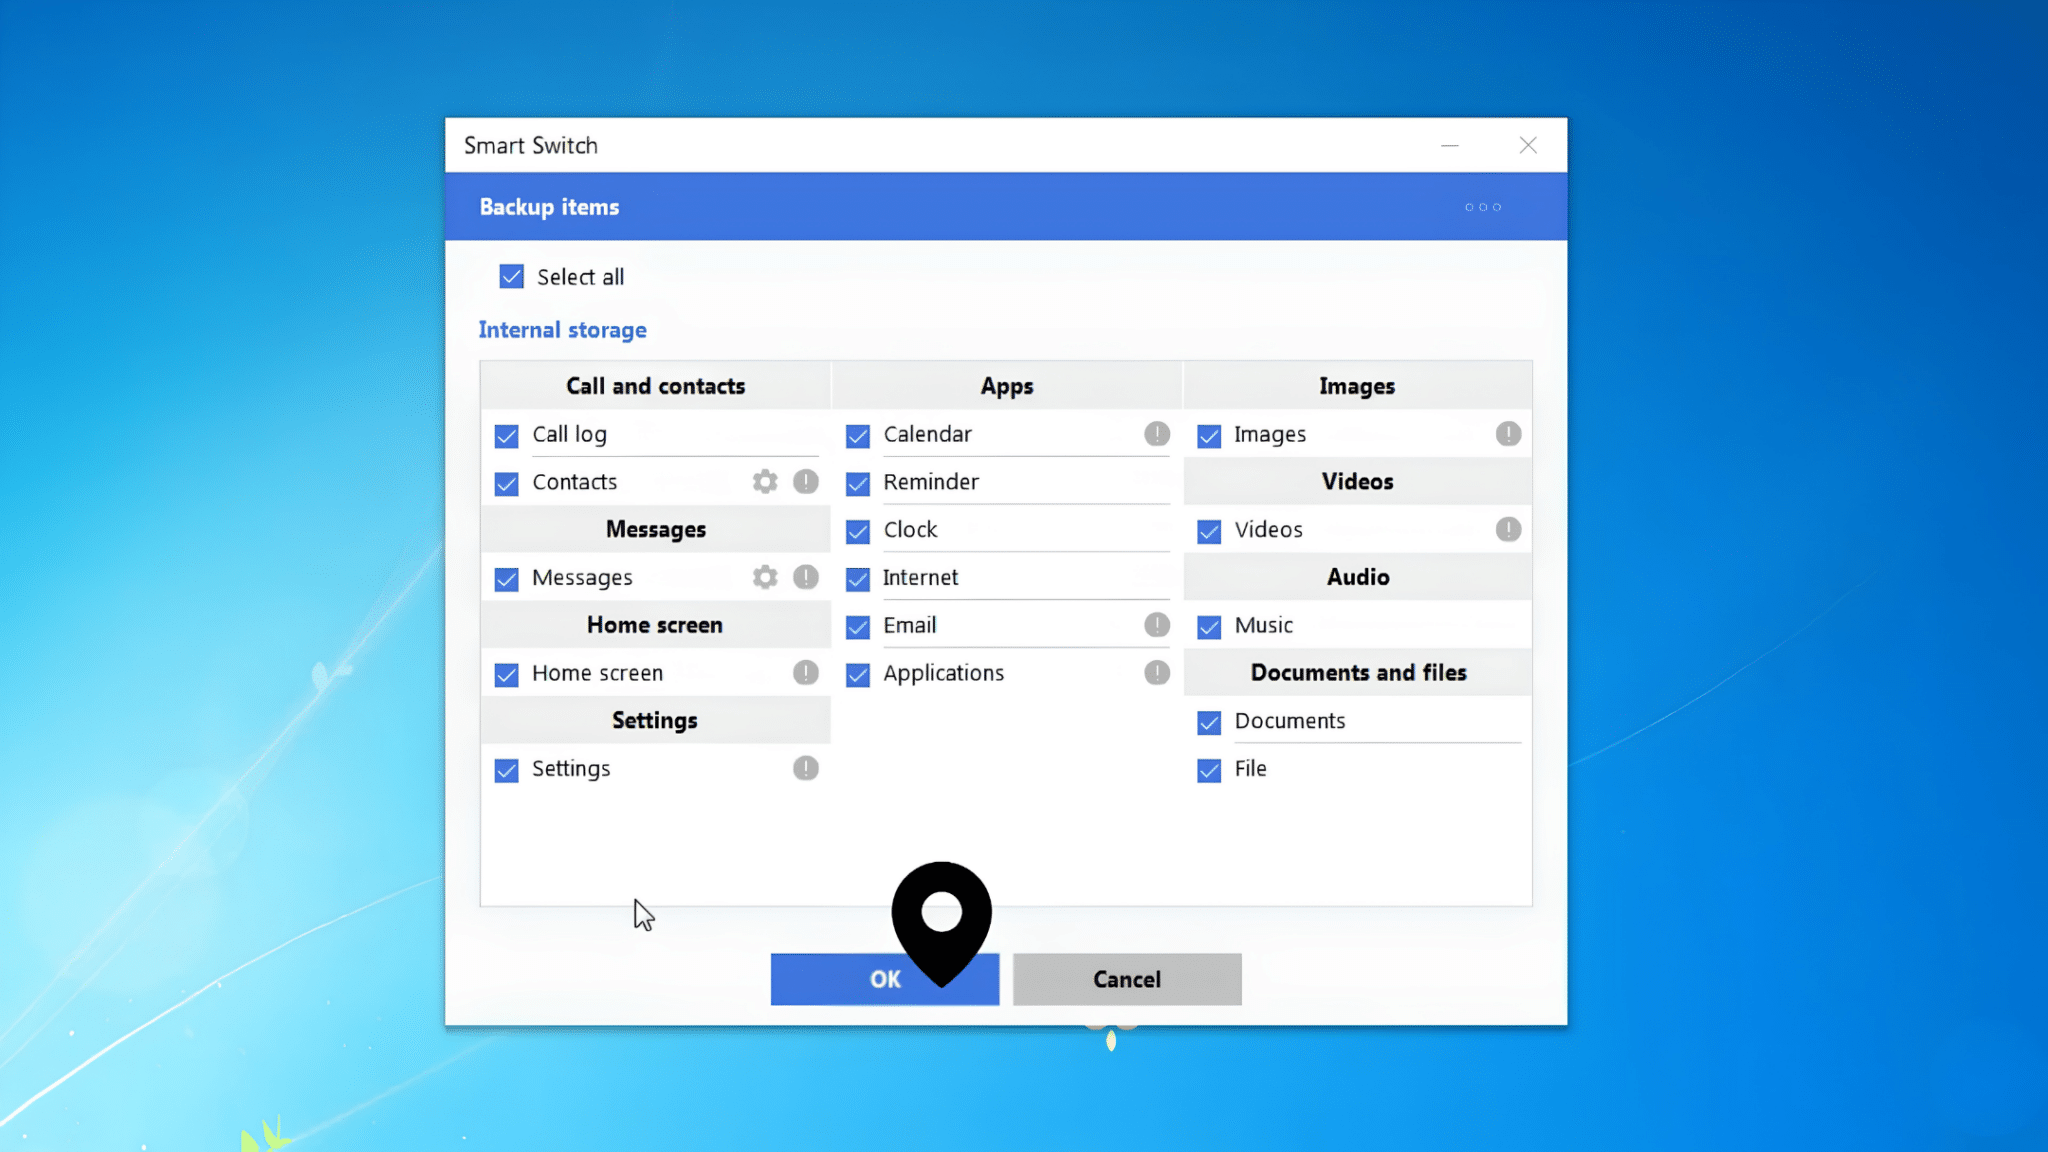Viewport: 2048px width, 1152px height.
Task: Uncheck the Documents checkbox
Action: point(1209,722)
